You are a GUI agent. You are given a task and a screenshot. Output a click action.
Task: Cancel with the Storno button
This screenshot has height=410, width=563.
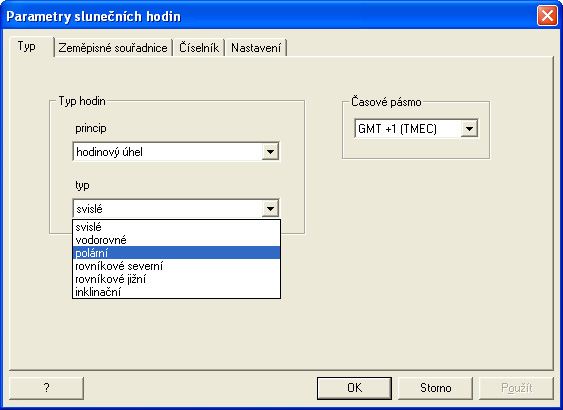[x=436, y=388]
